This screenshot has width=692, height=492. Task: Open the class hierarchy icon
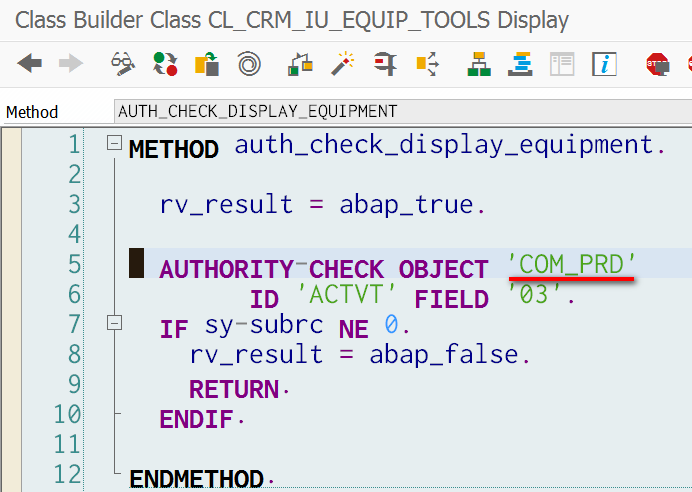(x=479, y=64)
